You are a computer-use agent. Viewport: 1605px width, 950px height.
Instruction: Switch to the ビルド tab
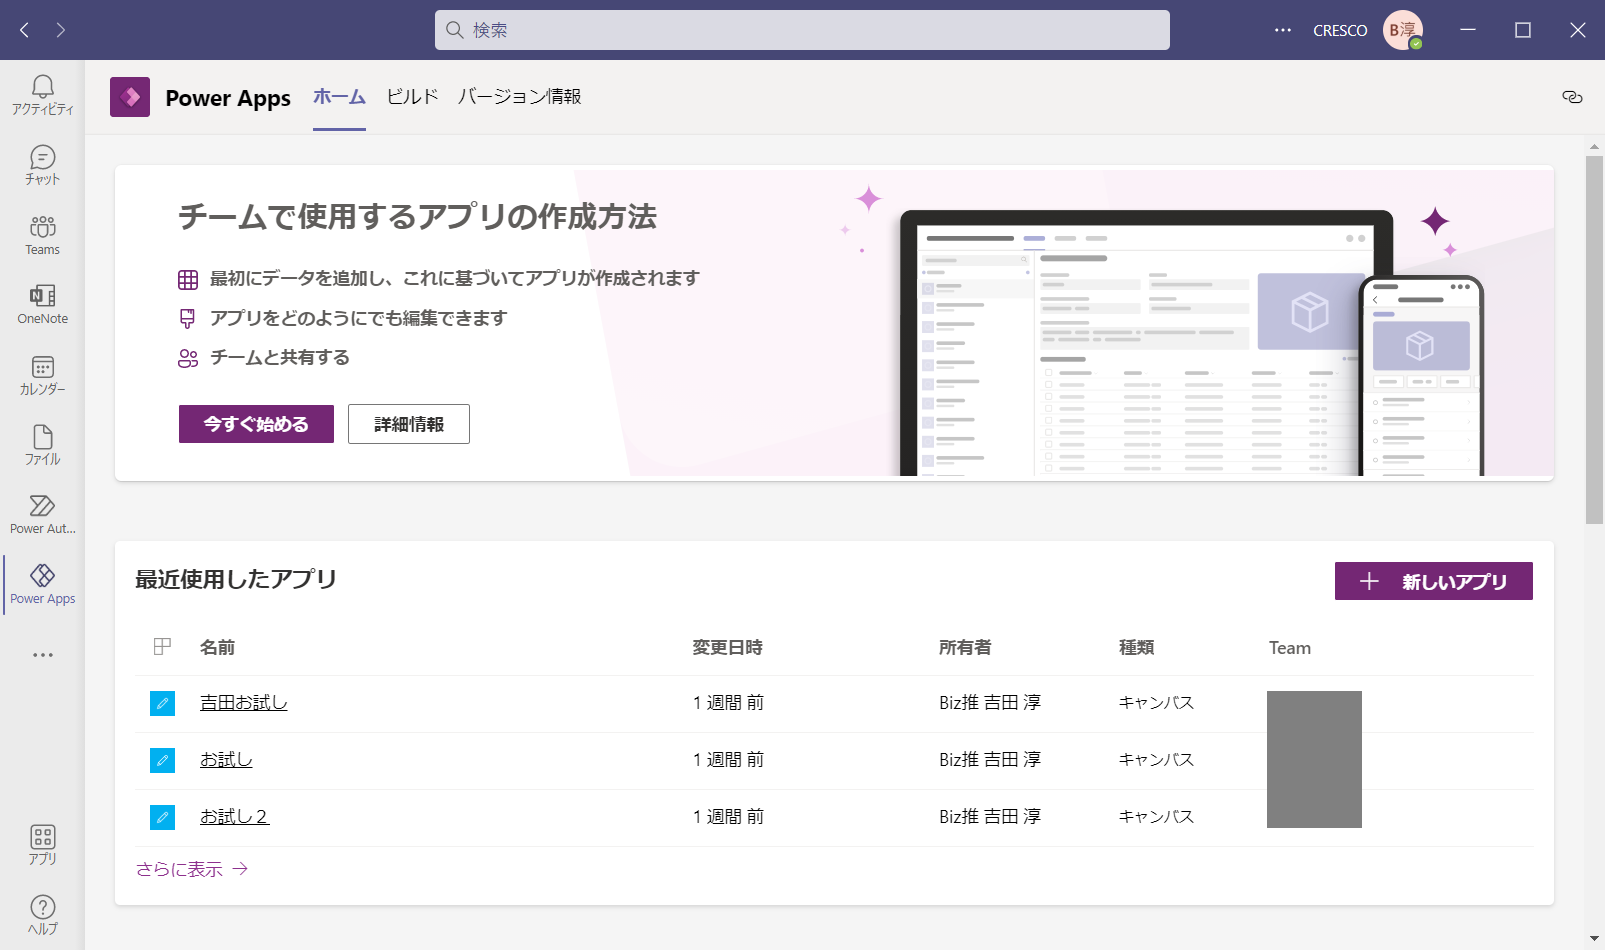(x=412, y=97)
